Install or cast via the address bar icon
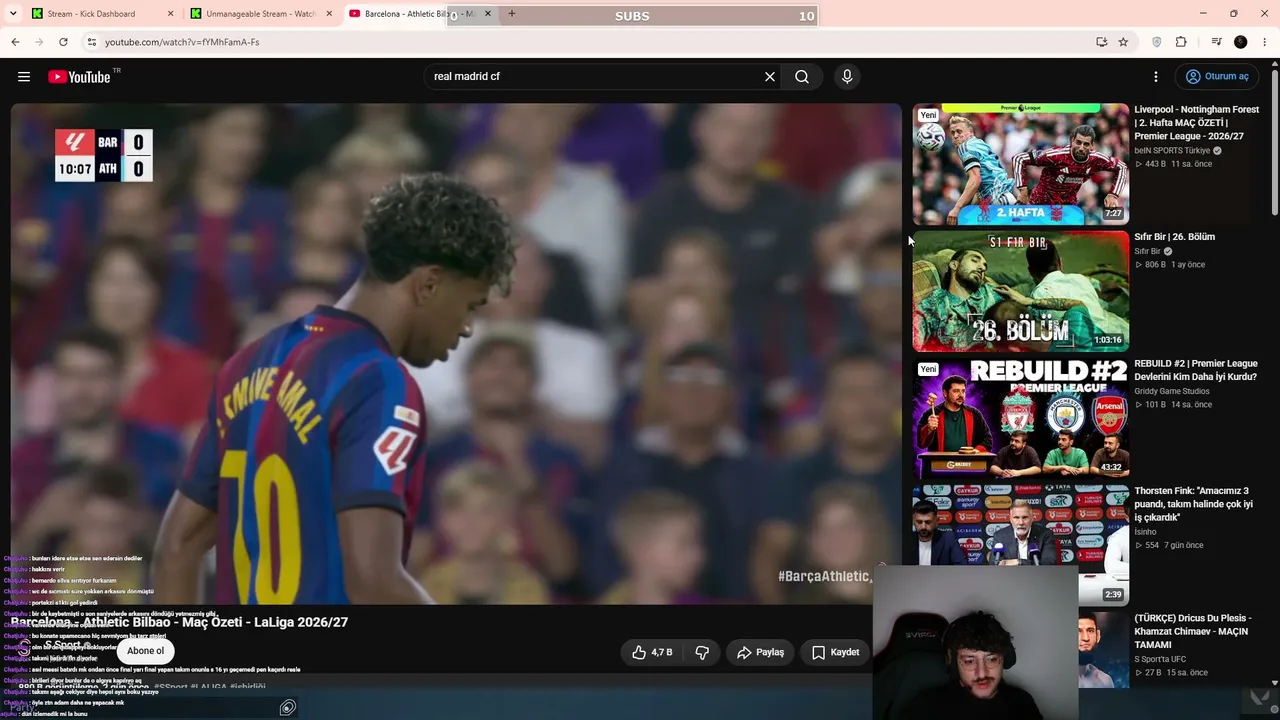Viewport: 1280px width, 720px height. click(1101, 42)
